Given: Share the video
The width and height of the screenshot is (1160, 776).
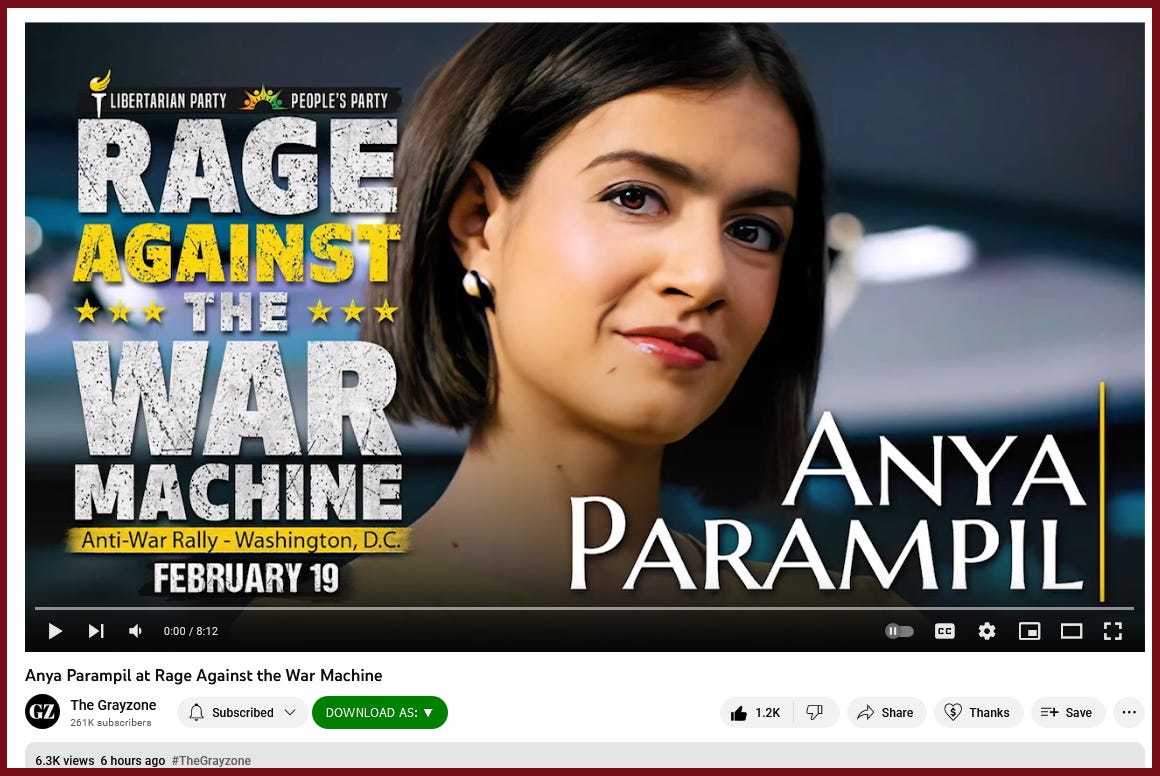Looking at the screenshot, I should (886, 712).
